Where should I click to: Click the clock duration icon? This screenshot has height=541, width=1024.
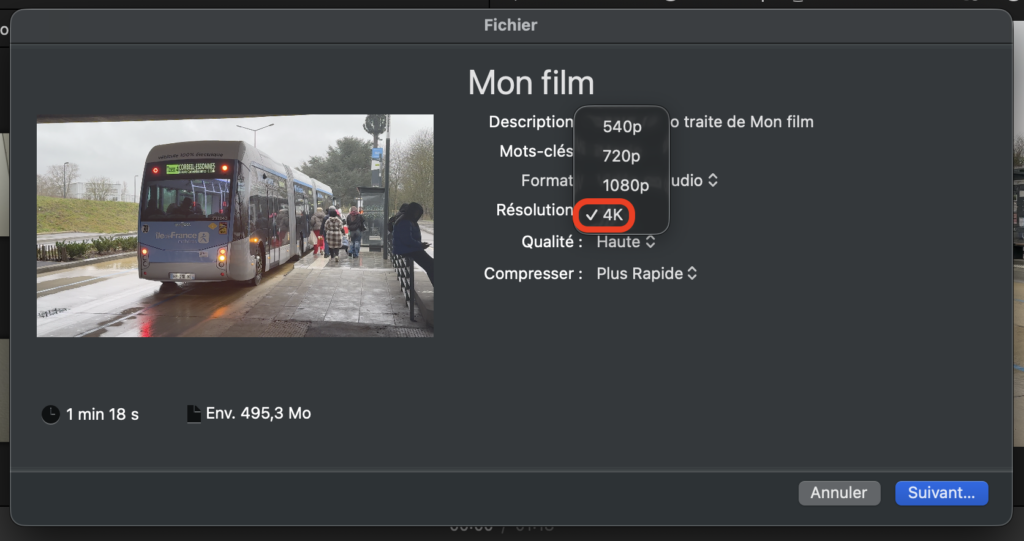pyautogui.click(x=51, y=414)
